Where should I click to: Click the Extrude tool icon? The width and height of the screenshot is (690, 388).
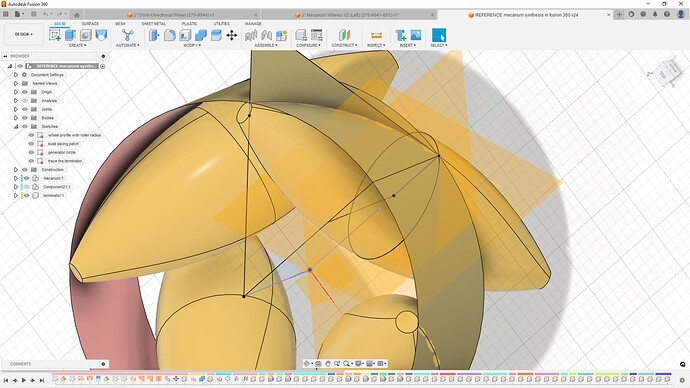(70, 35)
